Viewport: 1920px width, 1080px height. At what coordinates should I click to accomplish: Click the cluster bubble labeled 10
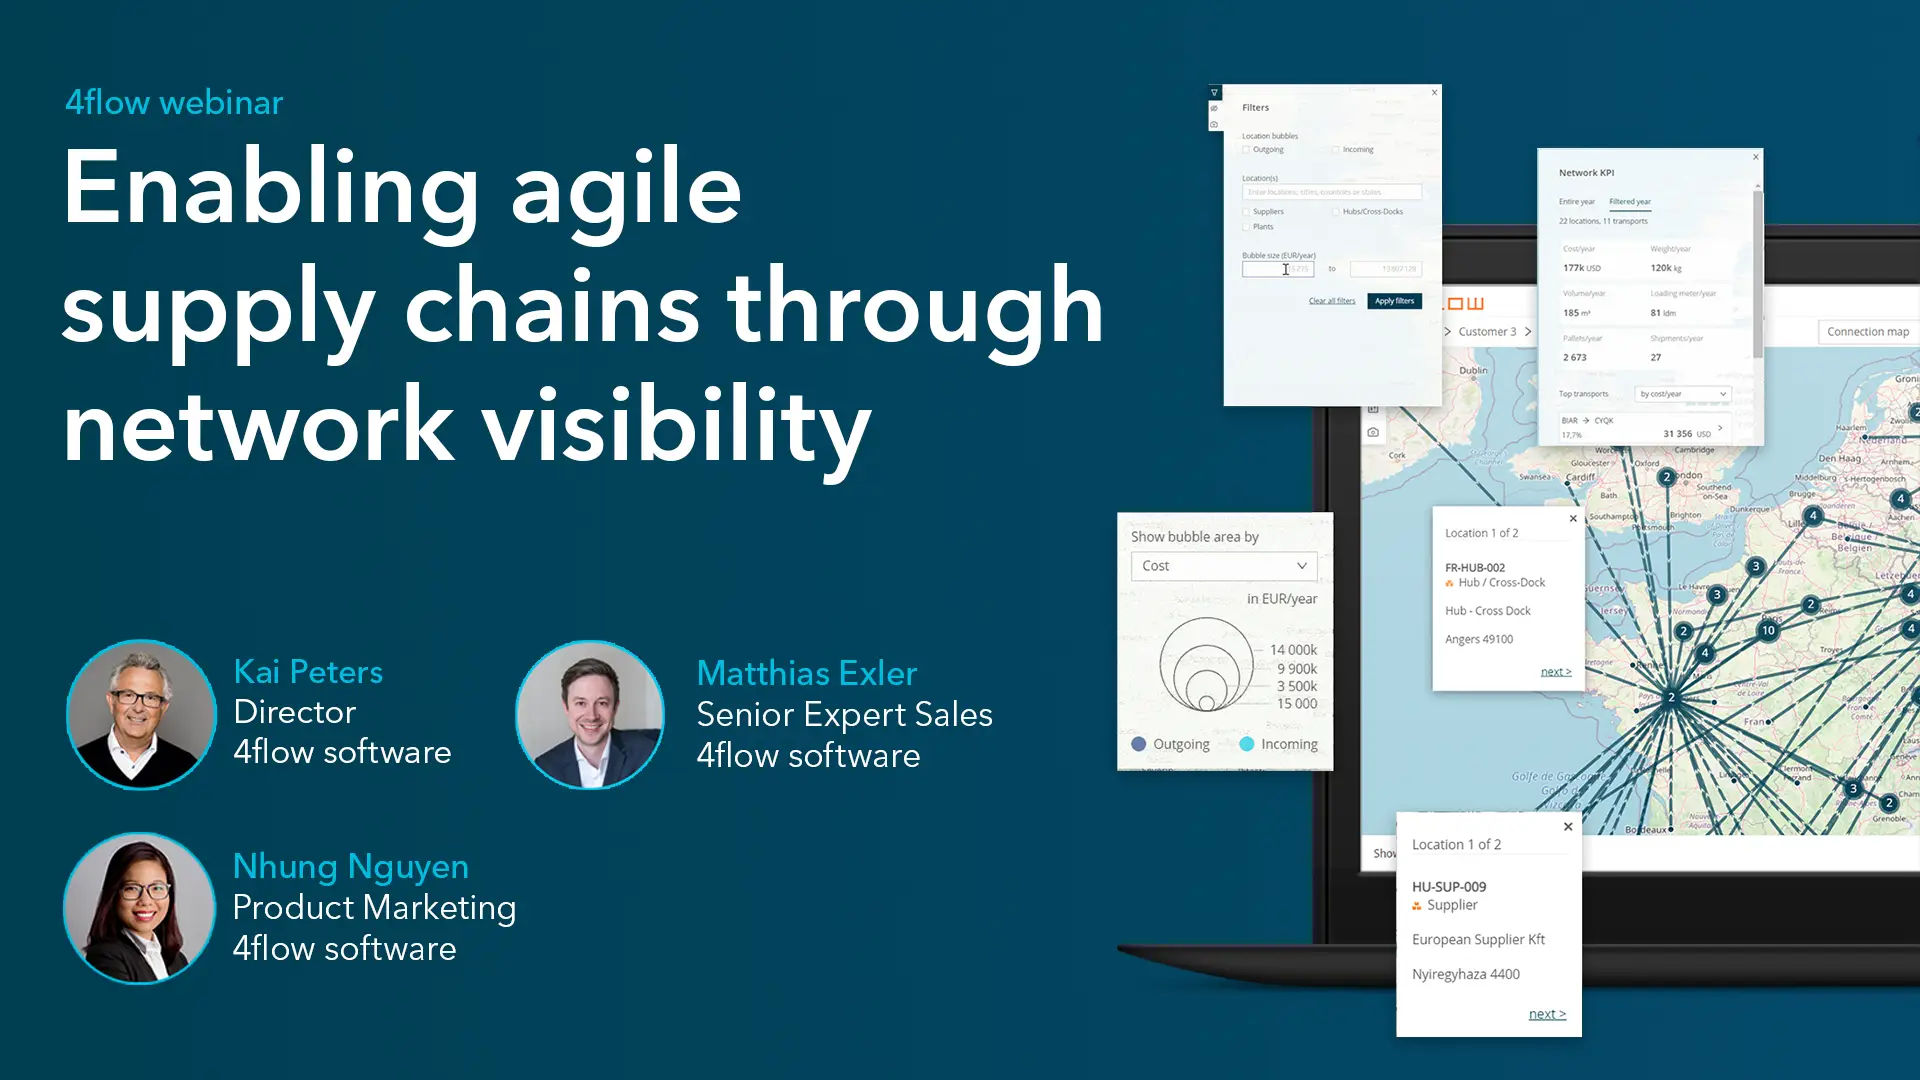click(1768, 631)
